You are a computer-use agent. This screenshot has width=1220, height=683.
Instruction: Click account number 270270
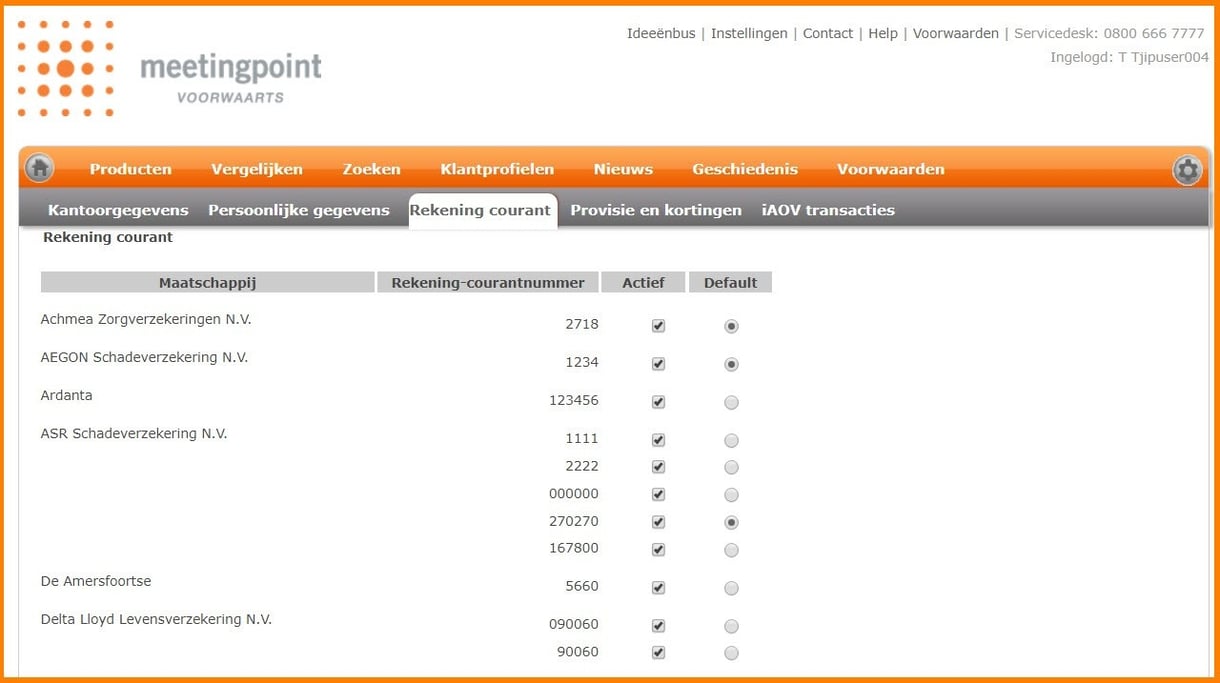574,521
